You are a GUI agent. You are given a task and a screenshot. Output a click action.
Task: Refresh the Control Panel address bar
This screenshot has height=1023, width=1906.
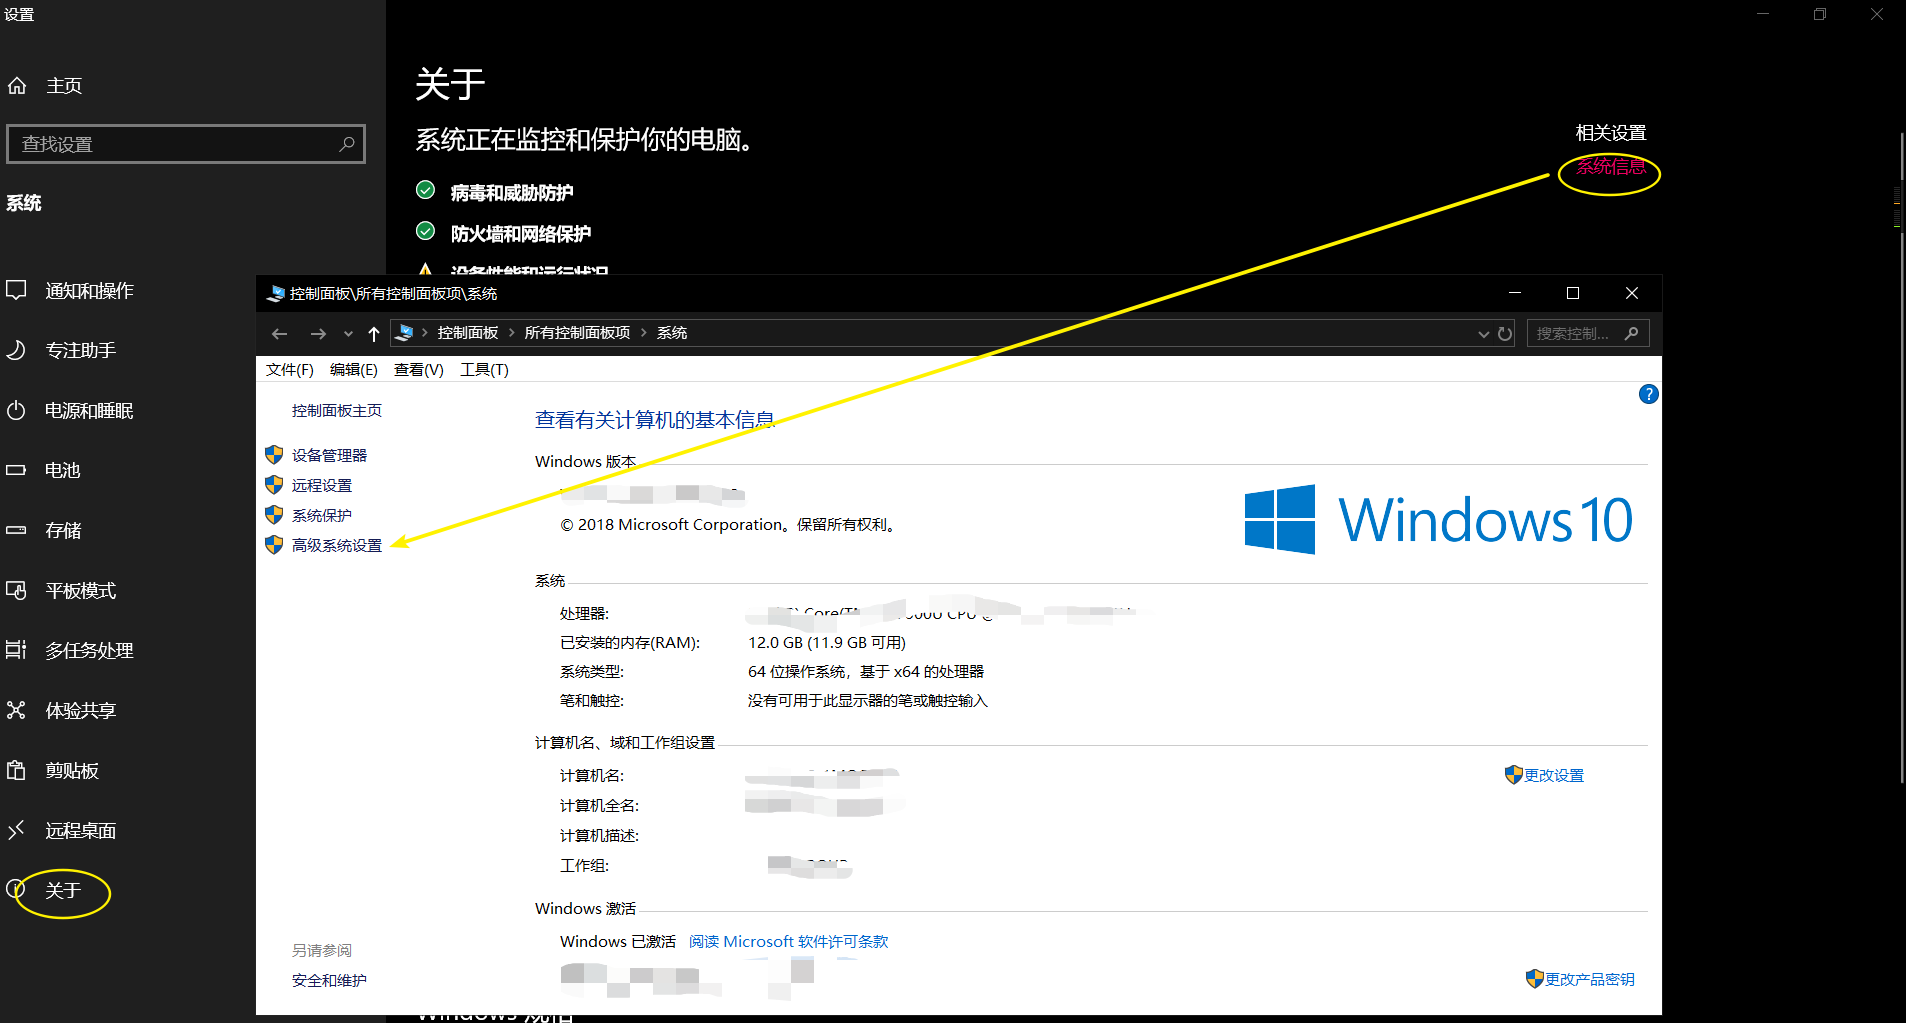1505,333
